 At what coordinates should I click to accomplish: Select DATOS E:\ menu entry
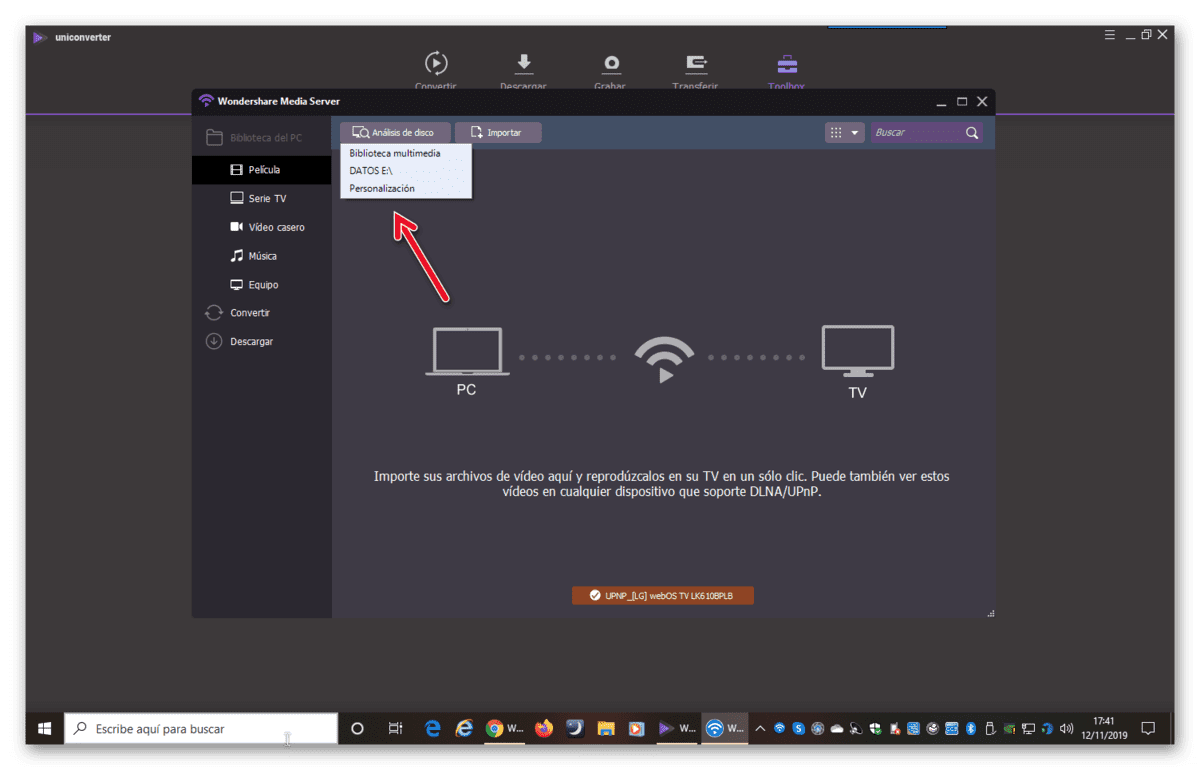pyautogui.click(x=371, y=171)
